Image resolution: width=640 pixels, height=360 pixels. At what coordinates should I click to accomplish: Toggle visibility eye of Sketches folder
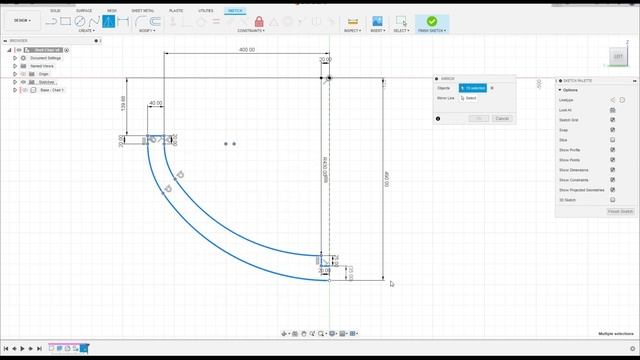coord(23,82)
